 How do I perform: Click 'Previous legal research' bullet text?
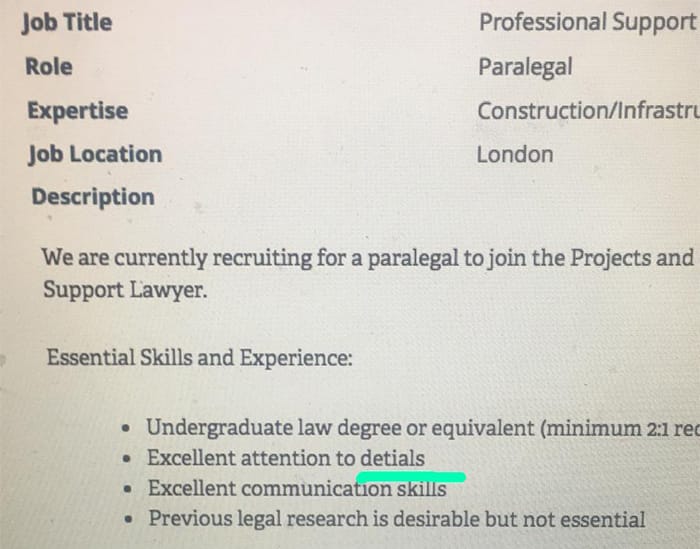[x=397, y=519]
